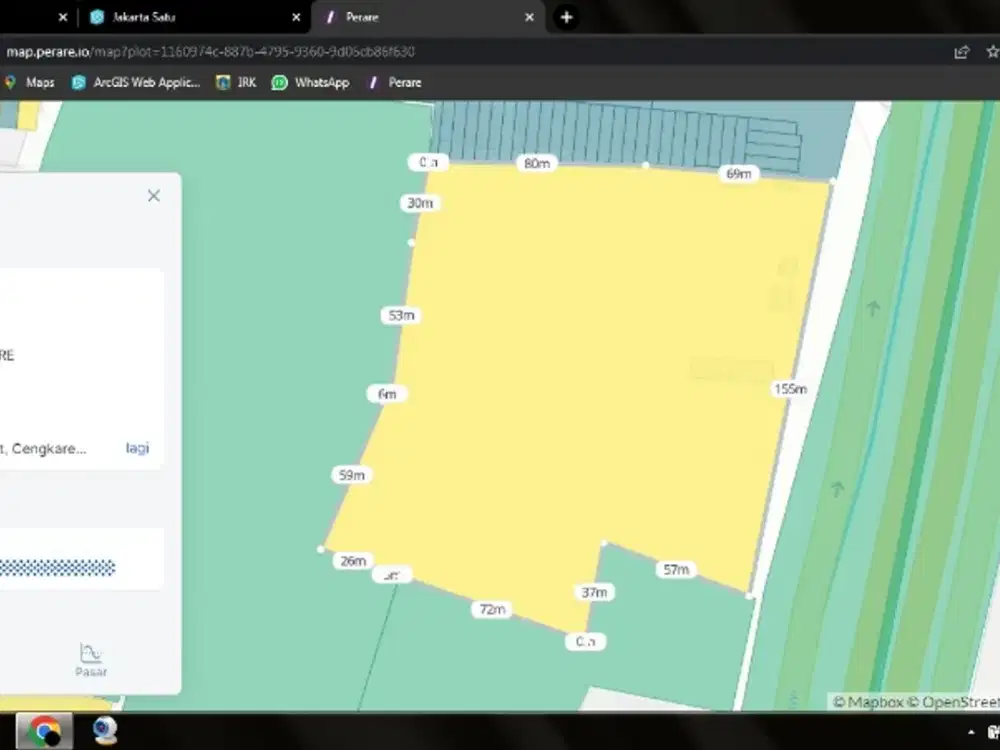Screen dimensions: 1000x750
Task: Open the ArcGIS Web Application bookmark
Action: point(136,83)
